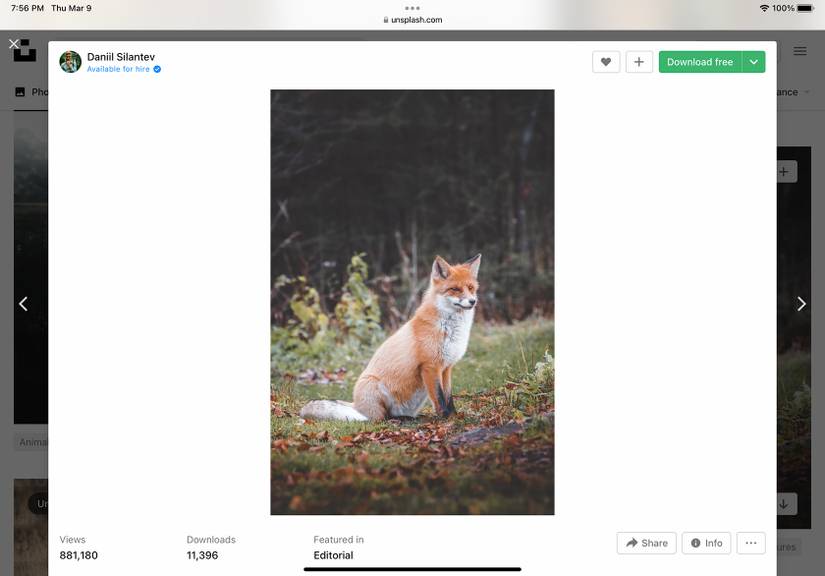Like the photo with the heart icon
Image resolution: width=825 pixels, height=576 pixels.
point(606,61)
